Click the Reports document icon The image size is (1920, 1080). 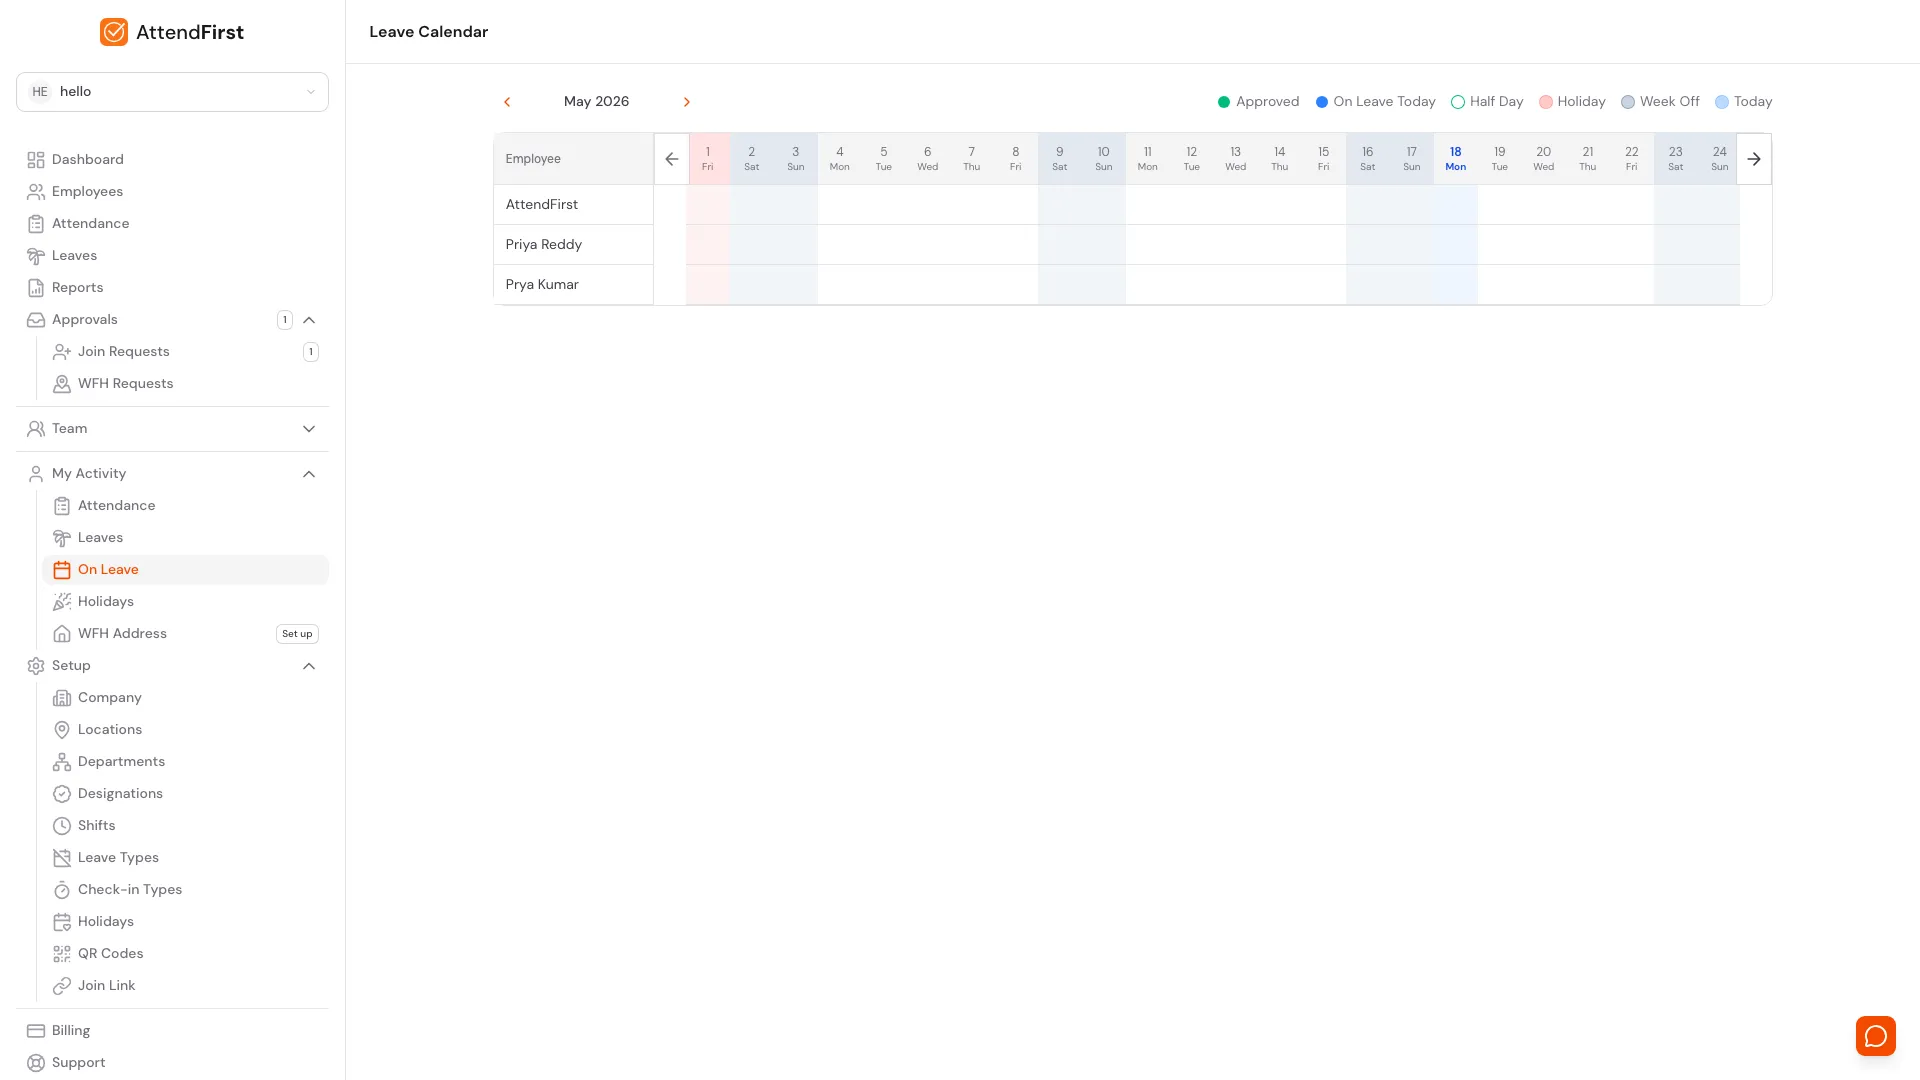click(36, 288)
